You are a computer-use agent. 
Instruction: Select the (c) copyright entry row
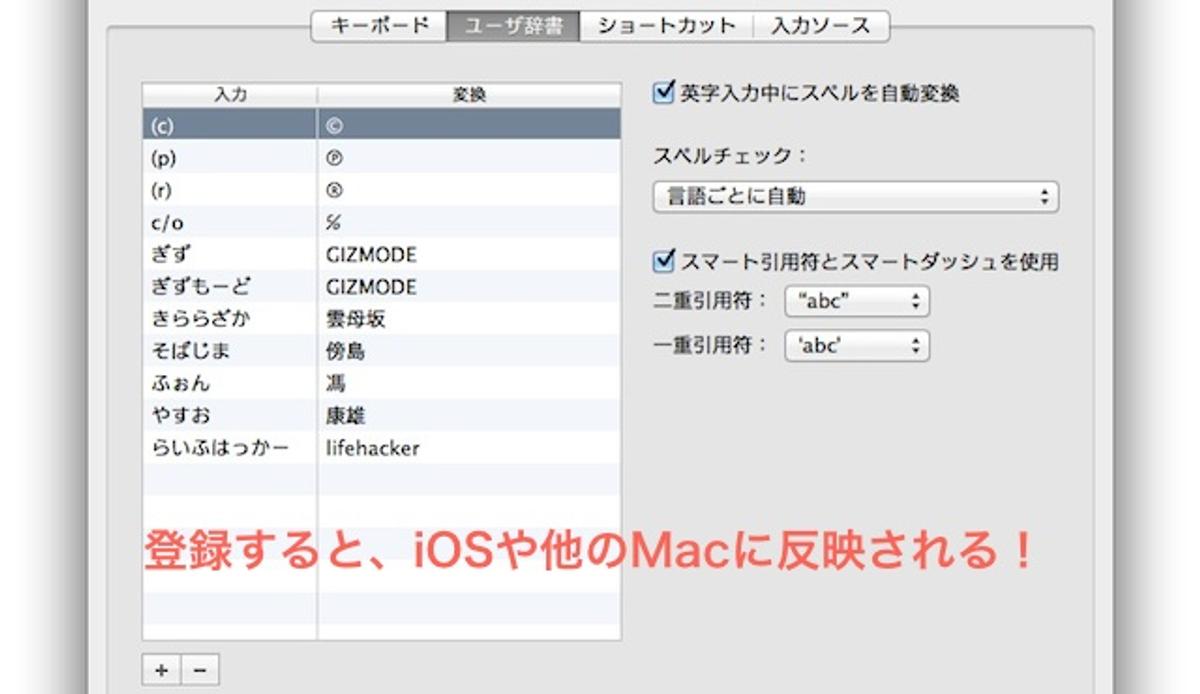point(381,125)
